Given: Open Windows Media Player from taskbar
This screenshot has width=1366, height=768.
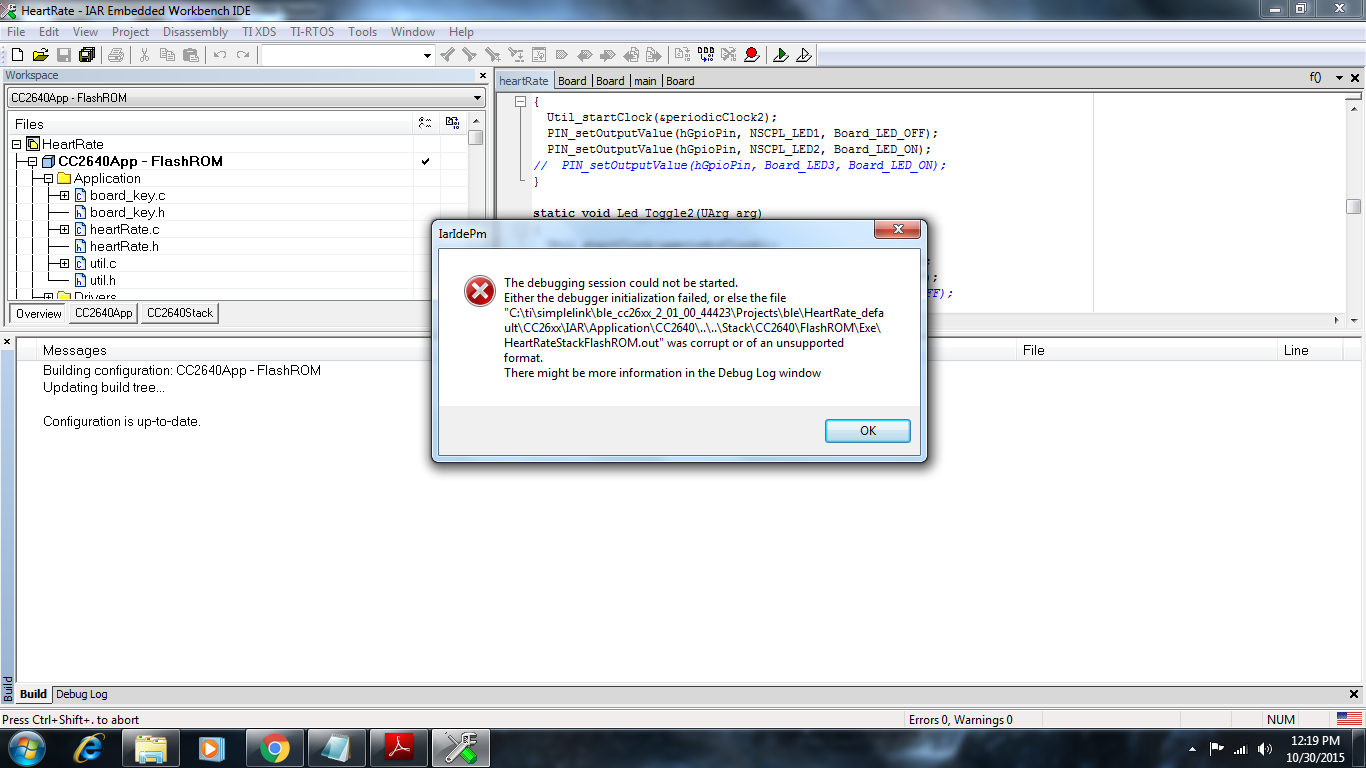Looking at the screenshot, I should pyautogui.click(x=213, y=747).
